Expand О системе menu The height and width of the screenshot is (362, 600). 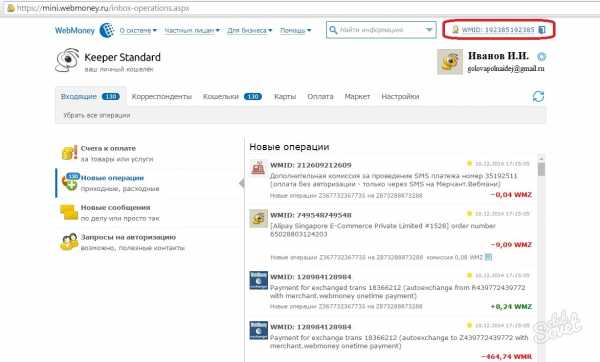[x=138, y=30]
